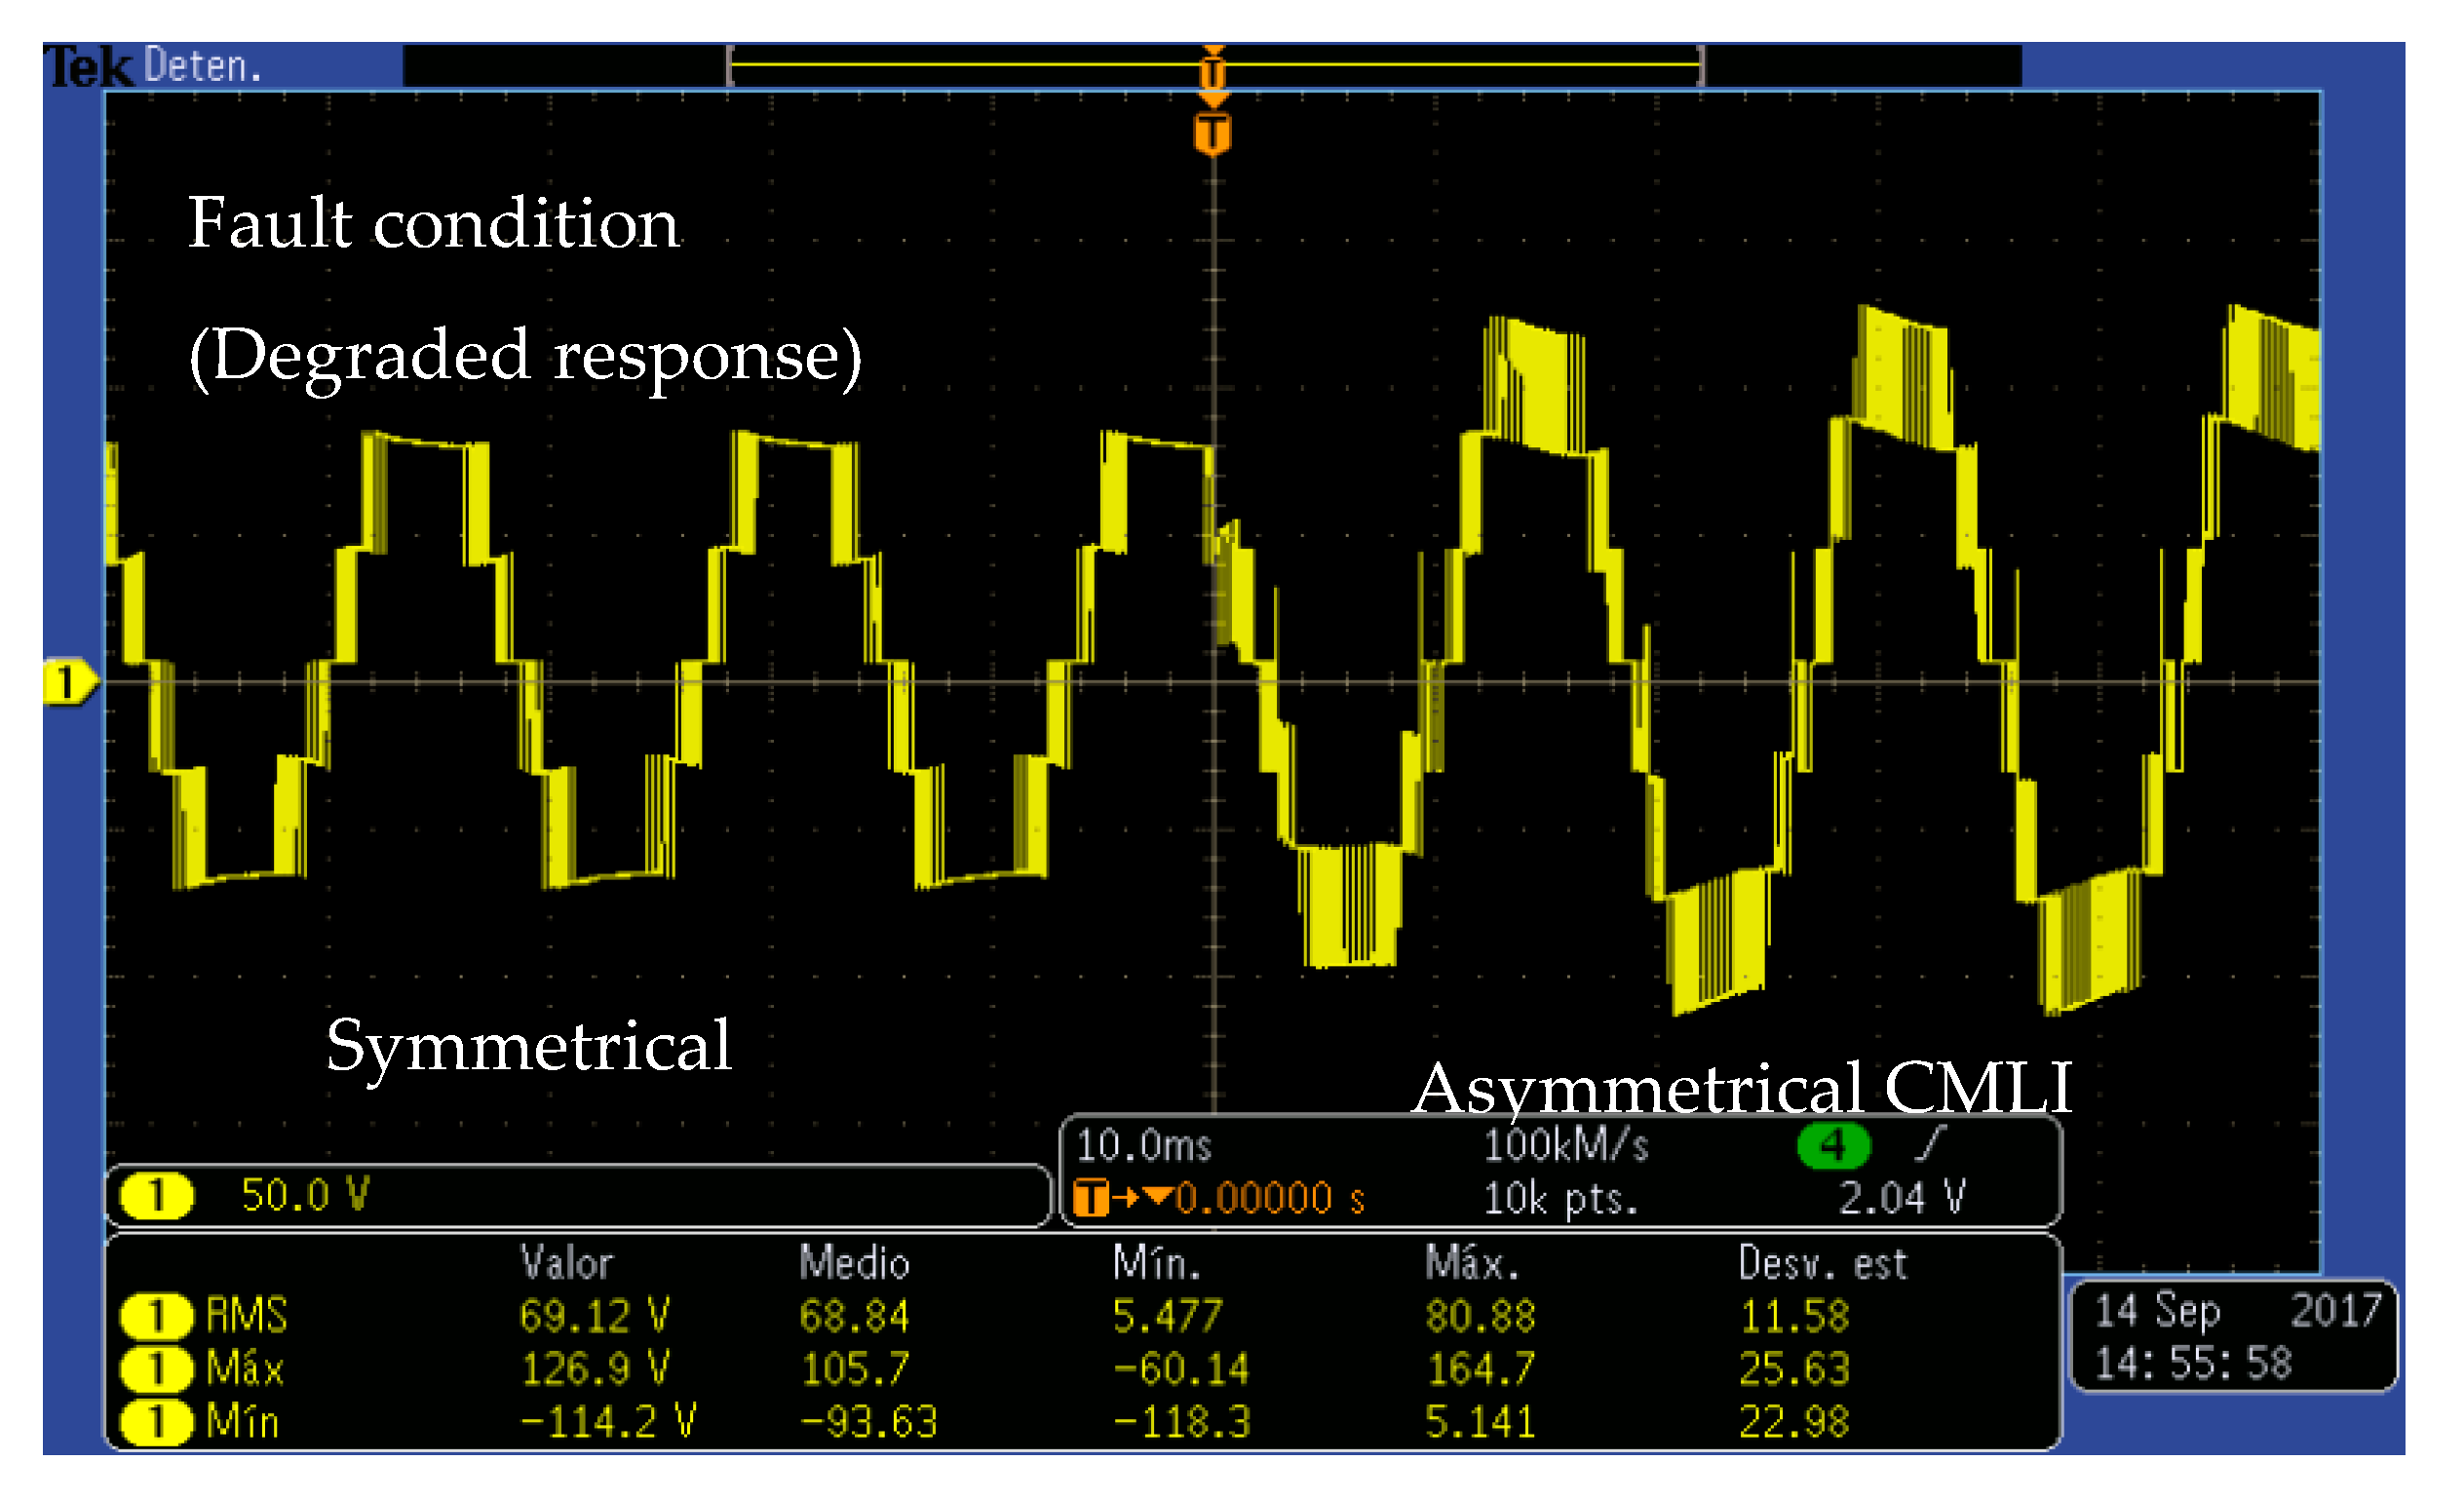Click the channel 1 badge next to Máx
The height and width of the screenshot is (1500, 2464).
156,1369
